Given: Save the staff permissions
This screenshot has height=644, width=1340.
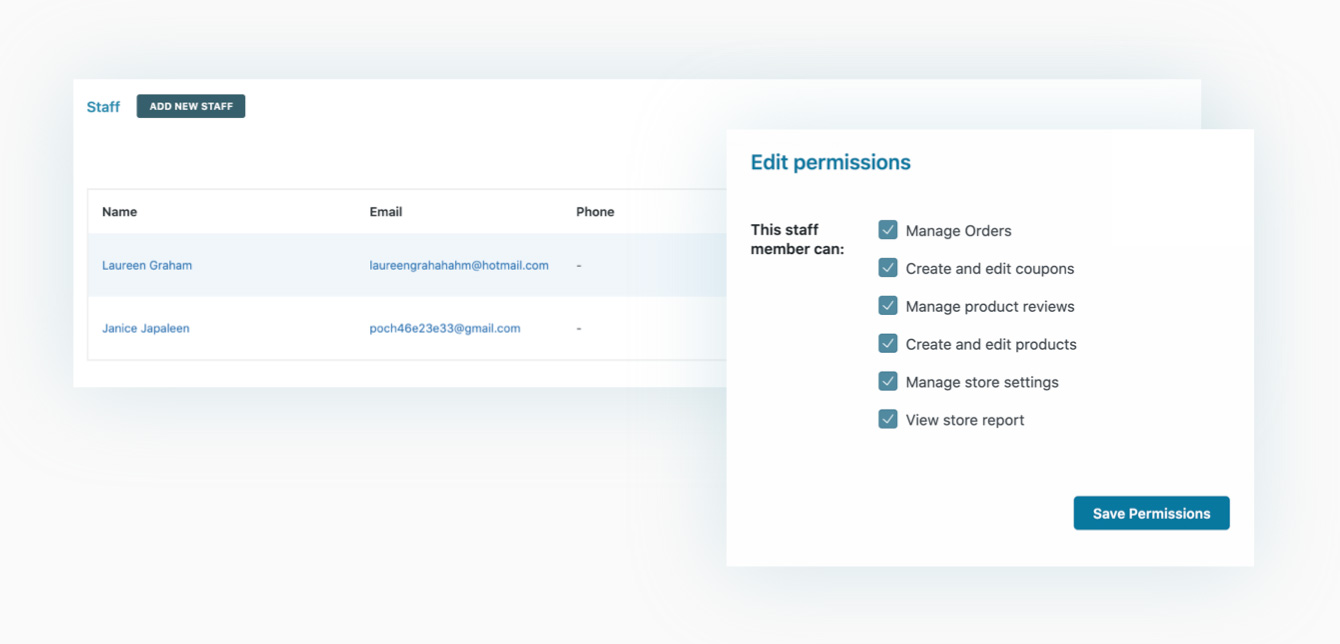Looking at the screenshot, I should tap(1151, 513).
